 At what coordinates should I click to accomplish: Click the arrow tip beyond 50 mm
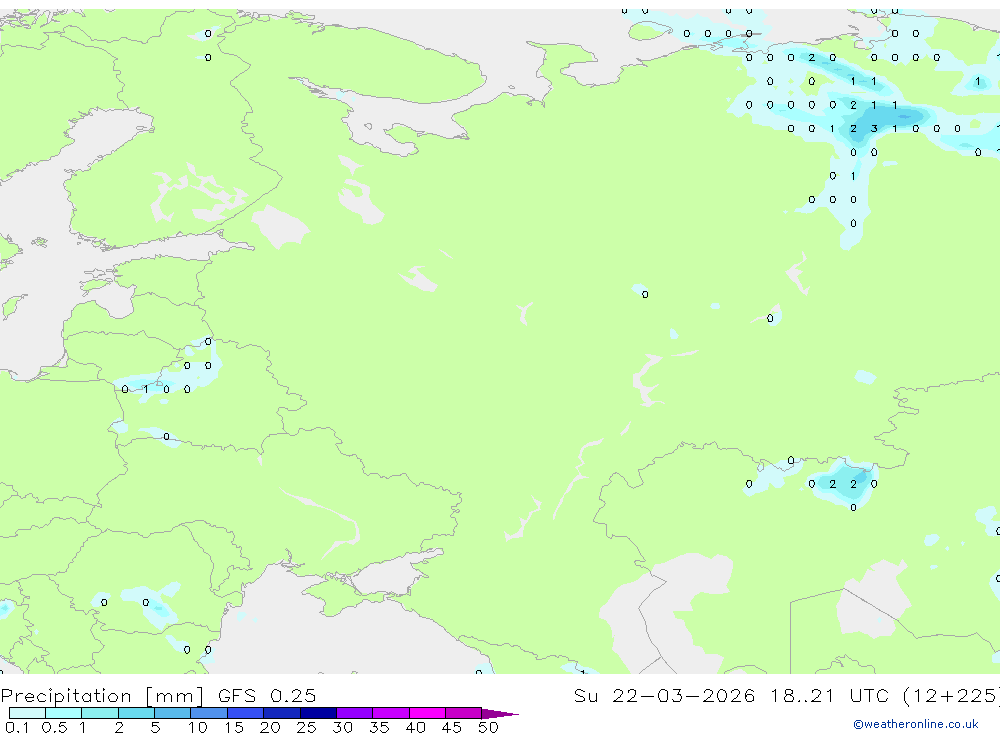501,714
